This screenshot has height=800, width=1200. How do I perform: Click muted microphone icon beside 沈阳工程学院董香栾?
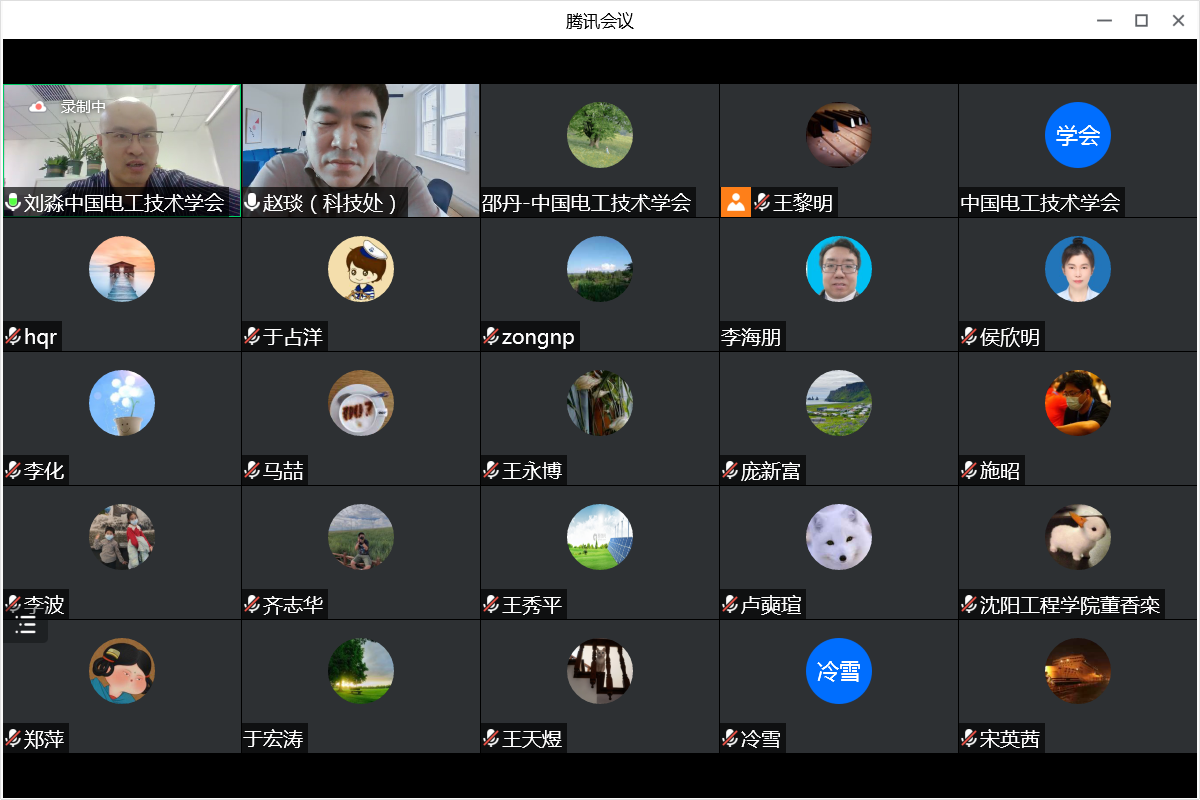pyautogui.click(x=969, y=605)
